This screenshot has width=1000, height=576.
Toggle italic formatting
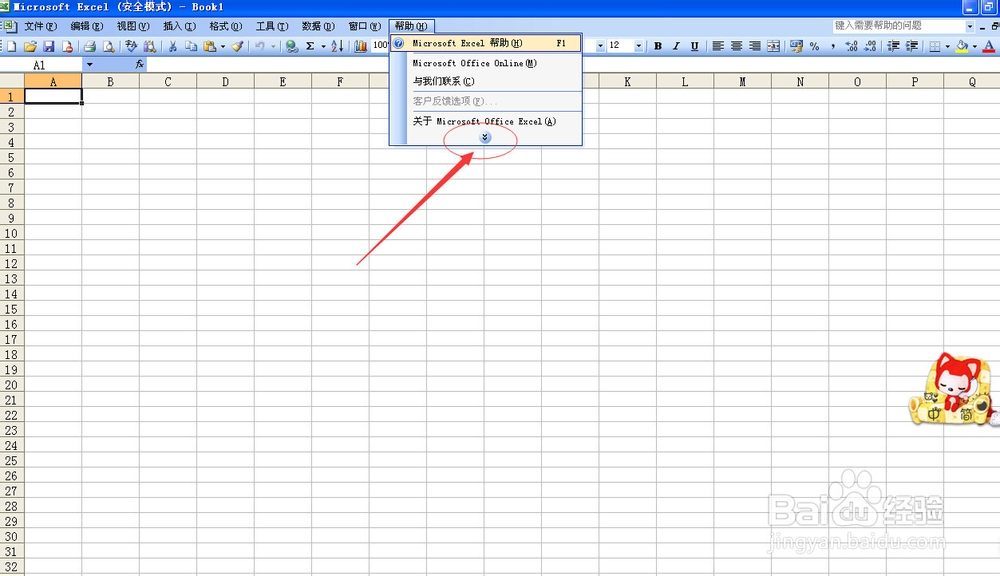tap(676, 46)
